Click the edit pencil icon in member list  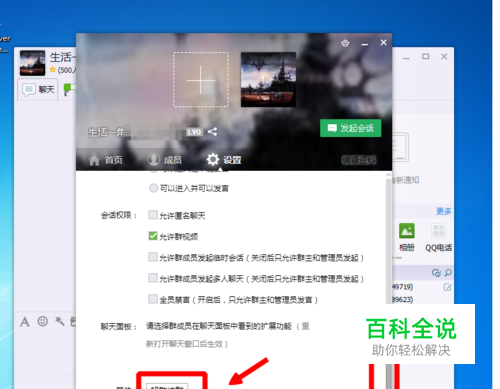pos(448,287)
